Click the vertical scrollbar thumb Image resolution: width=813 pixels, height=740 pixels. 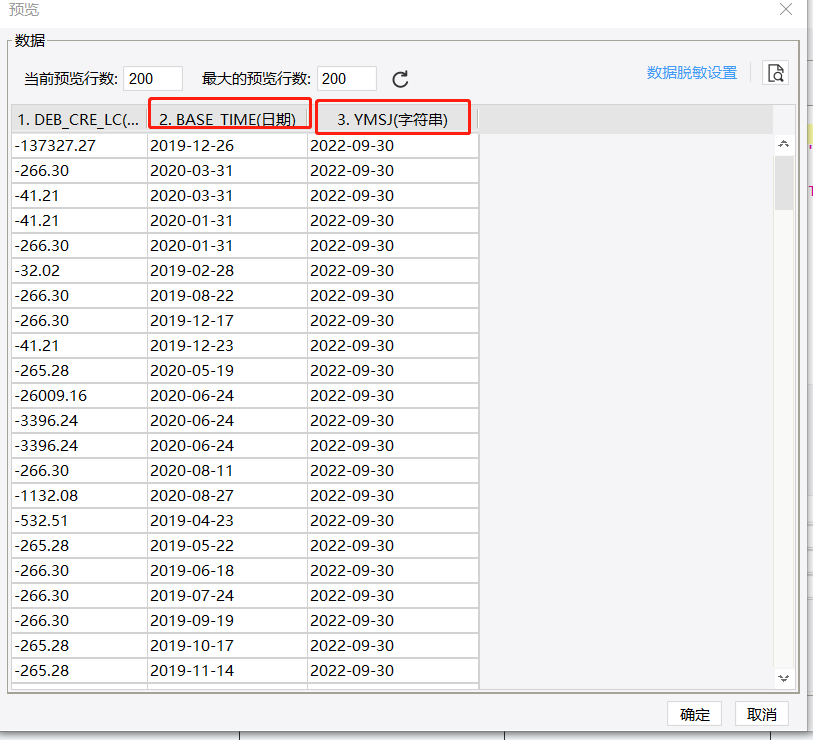tap(783, 183)
